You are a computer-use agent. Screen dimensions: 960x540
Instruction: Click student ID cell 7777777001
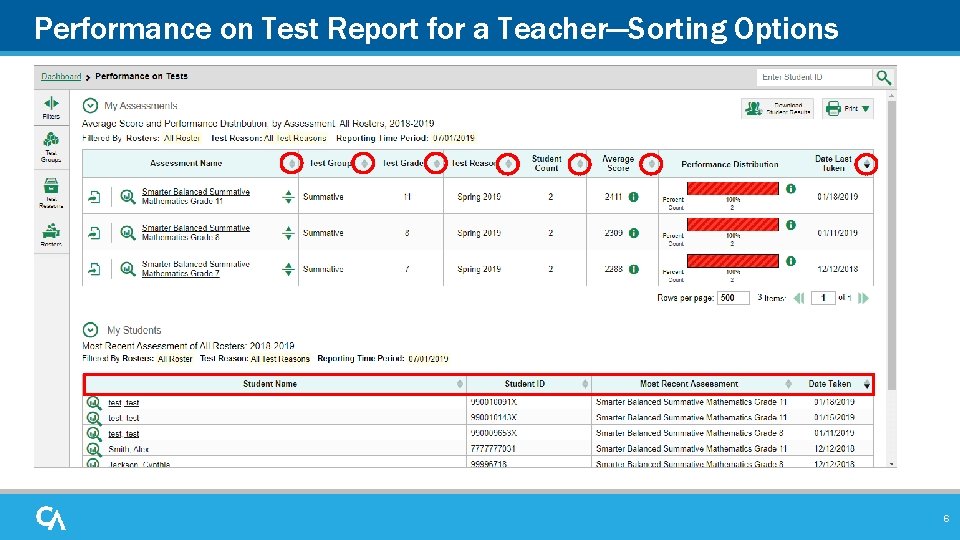coord(492,449)
